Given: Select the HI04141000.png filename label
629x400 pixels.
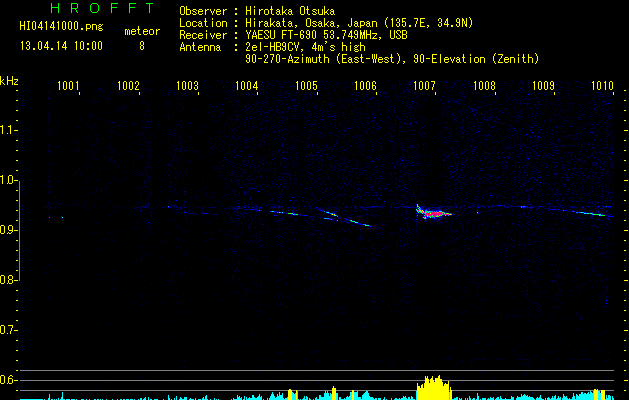Looking at the screenshot, I should click(x=61, y=27).
